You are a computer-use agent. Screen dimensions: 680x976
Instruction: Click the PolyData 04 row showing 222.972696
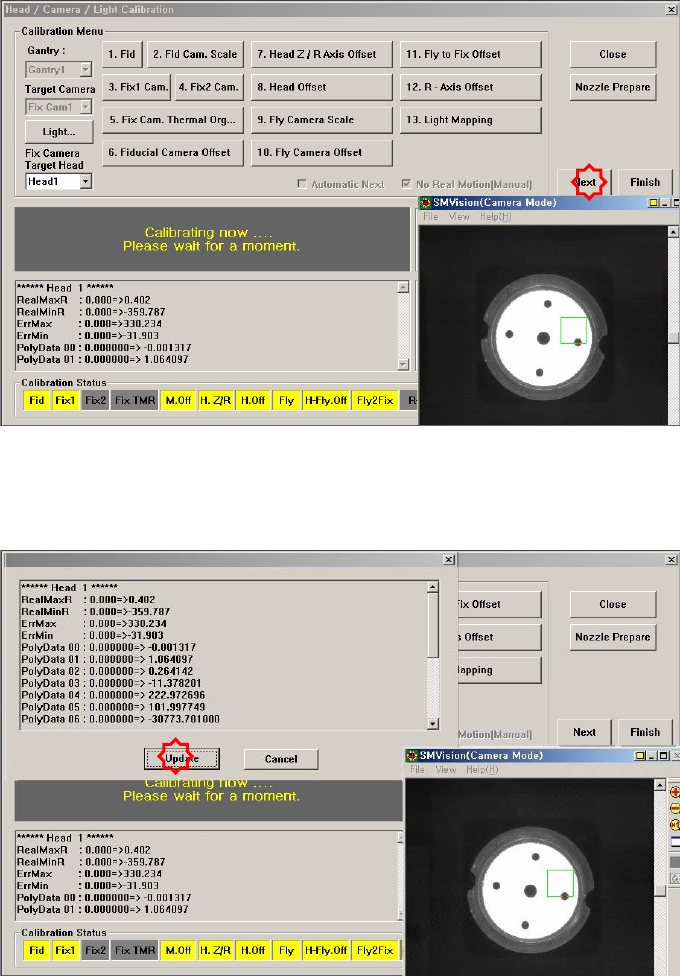(x=113, y=695)
